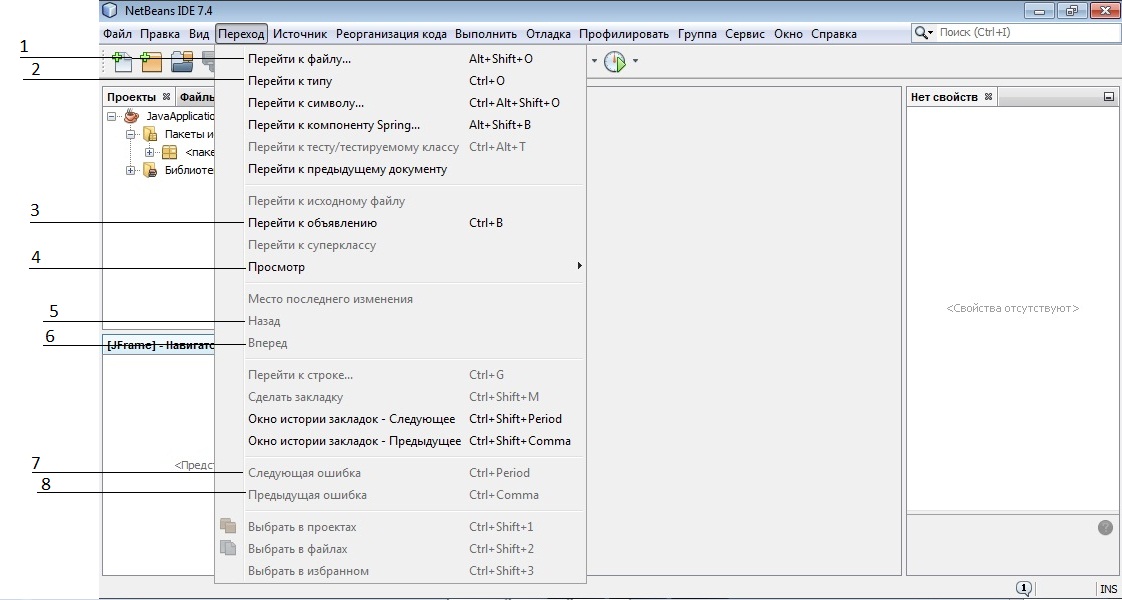Minimize the Нет свойств properties panel
The height and width of the screenshot is (600, 1122).
[1108, 97]
